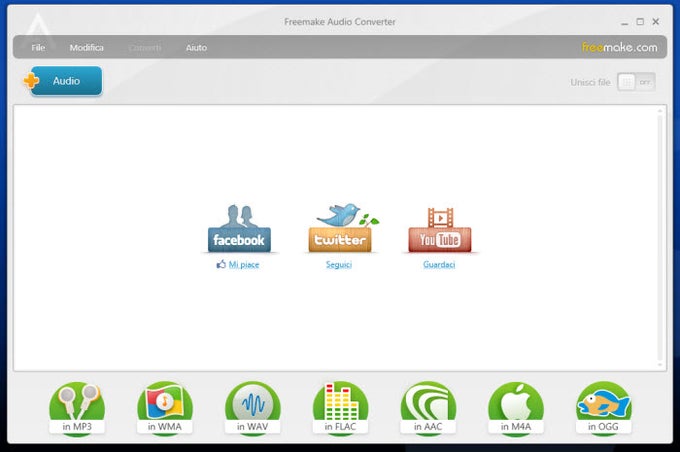The width and height of the screenshot is (680, 452).
Task: Convert using the in OGG fish icon
Action: tap(604, 408)
